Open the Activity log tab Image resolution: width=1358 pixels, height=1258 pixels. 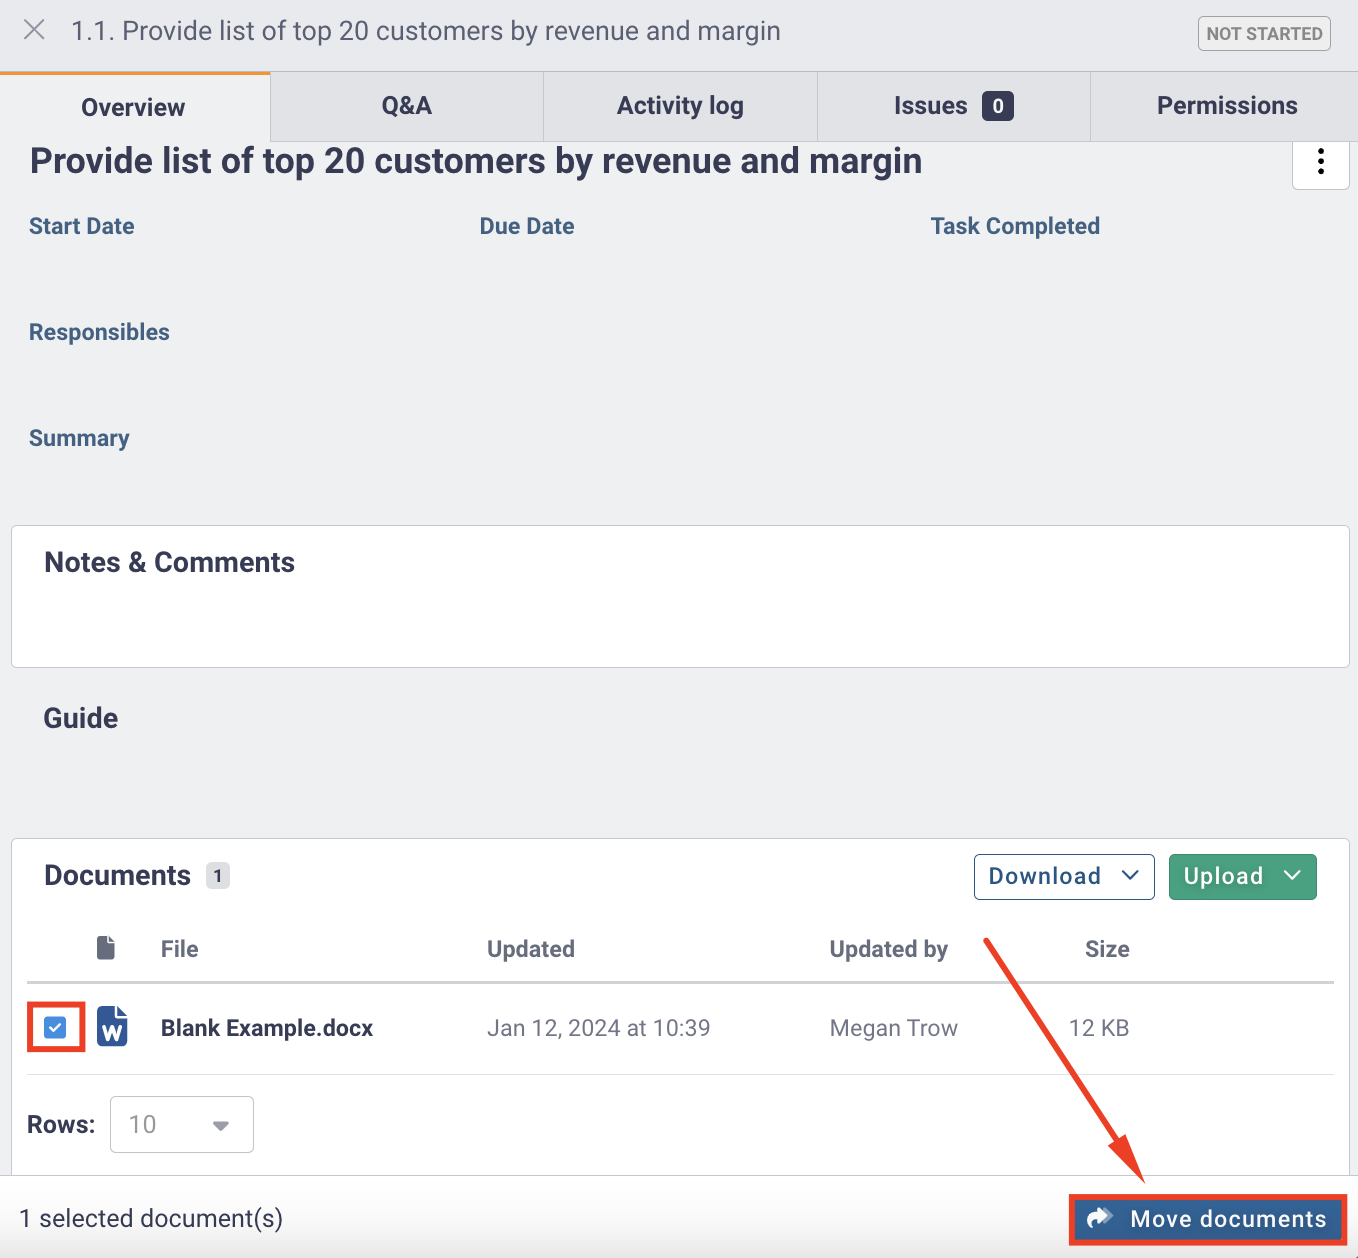click(679, 106)
